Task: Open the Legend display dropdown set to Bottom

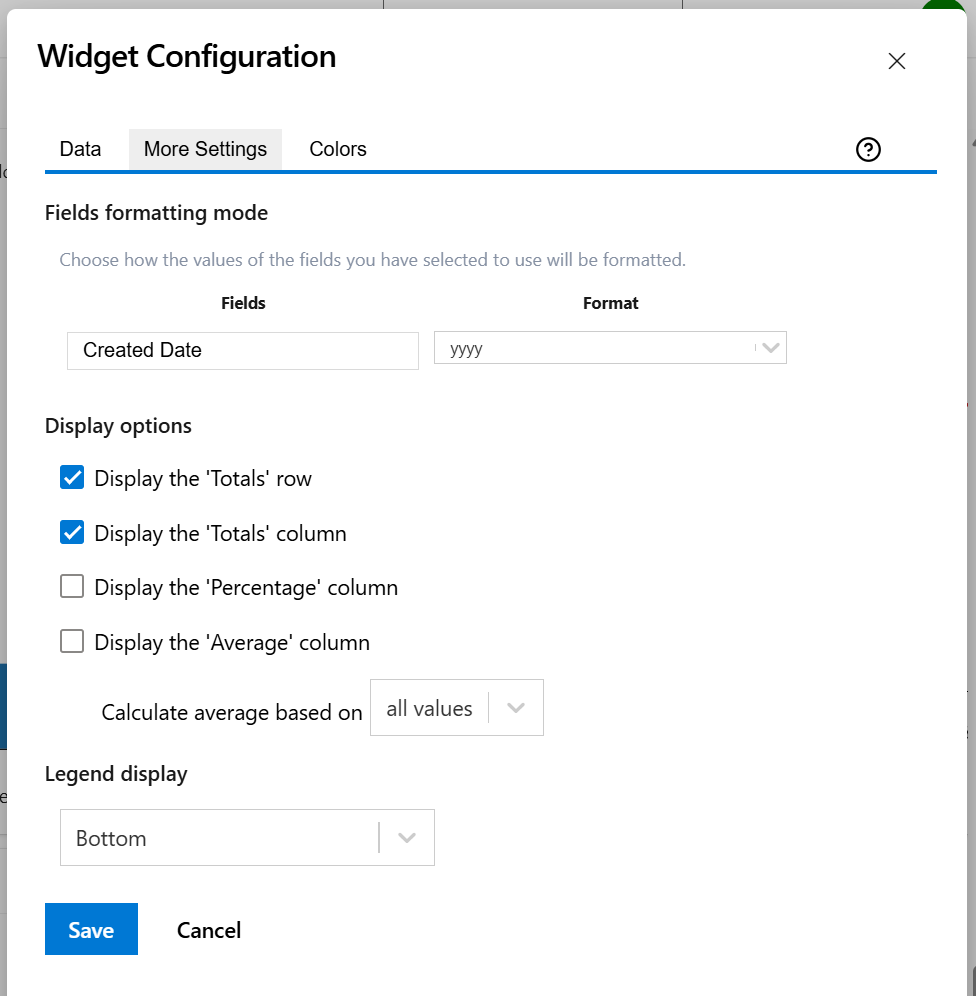Action: pos(246,837)
